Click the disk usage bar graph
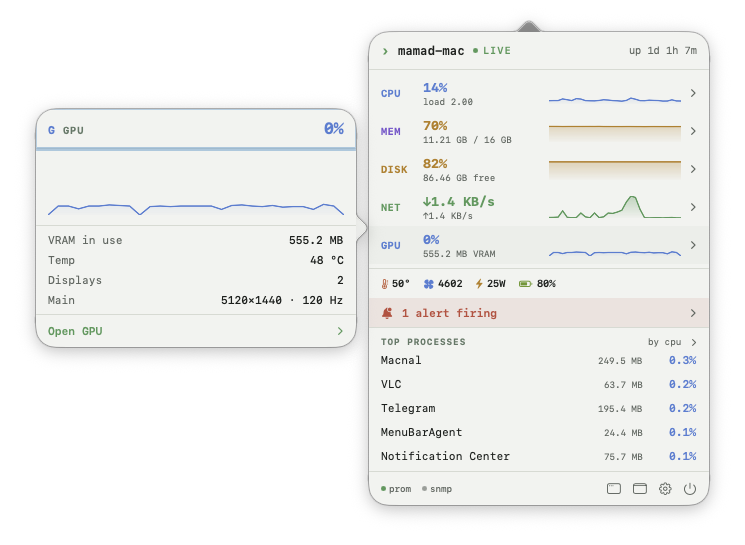Image resolution: width=745 pixels, height=545 pixels. pyautogui.click(x=615, y=170)
